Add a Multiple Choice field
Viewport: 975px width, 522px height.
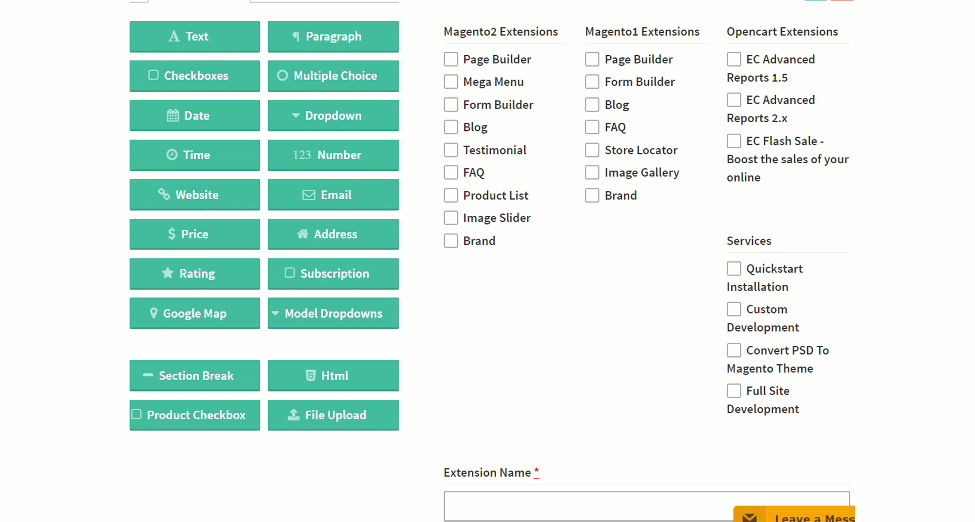tap(333, 76)
